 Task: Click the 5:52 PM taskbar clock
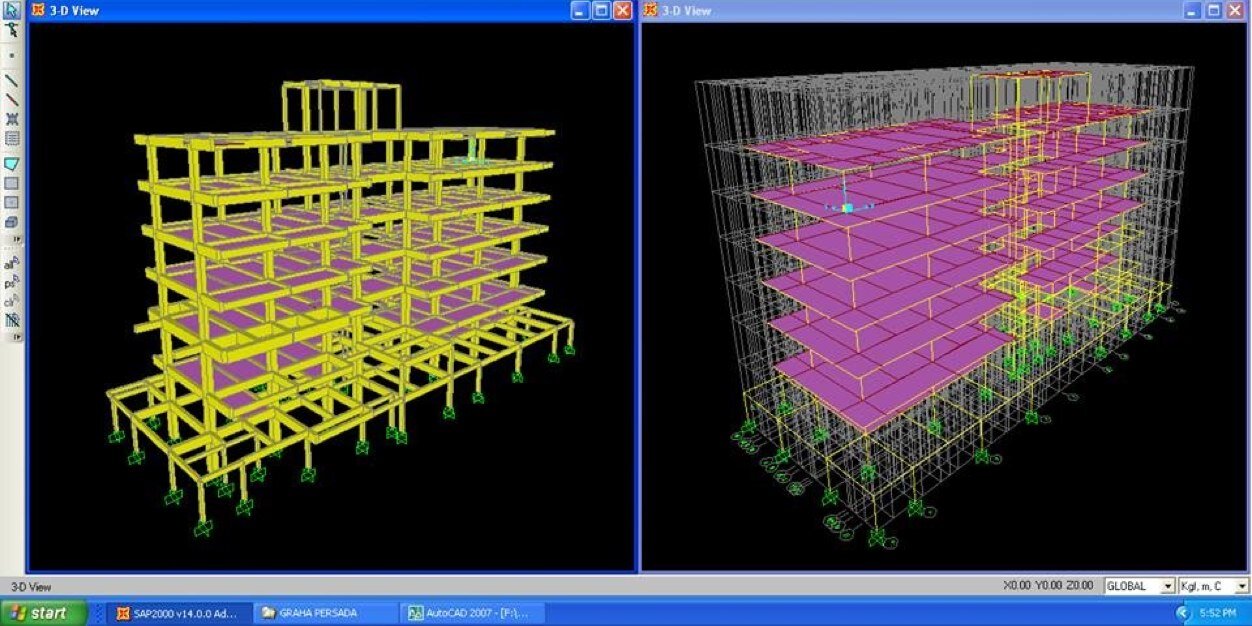point(1220,613)
